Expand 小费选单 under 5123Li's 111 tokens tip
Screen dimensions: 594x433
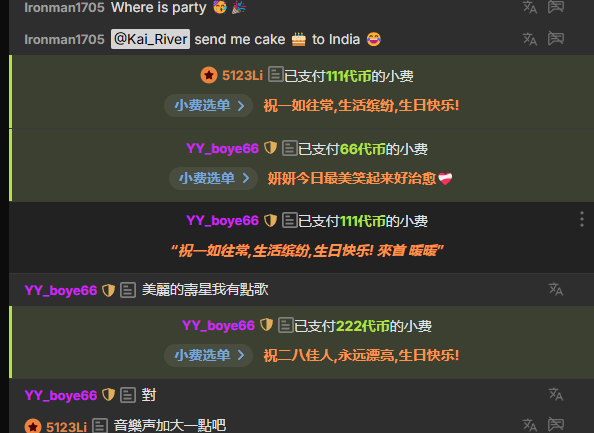tap(208, 105)
